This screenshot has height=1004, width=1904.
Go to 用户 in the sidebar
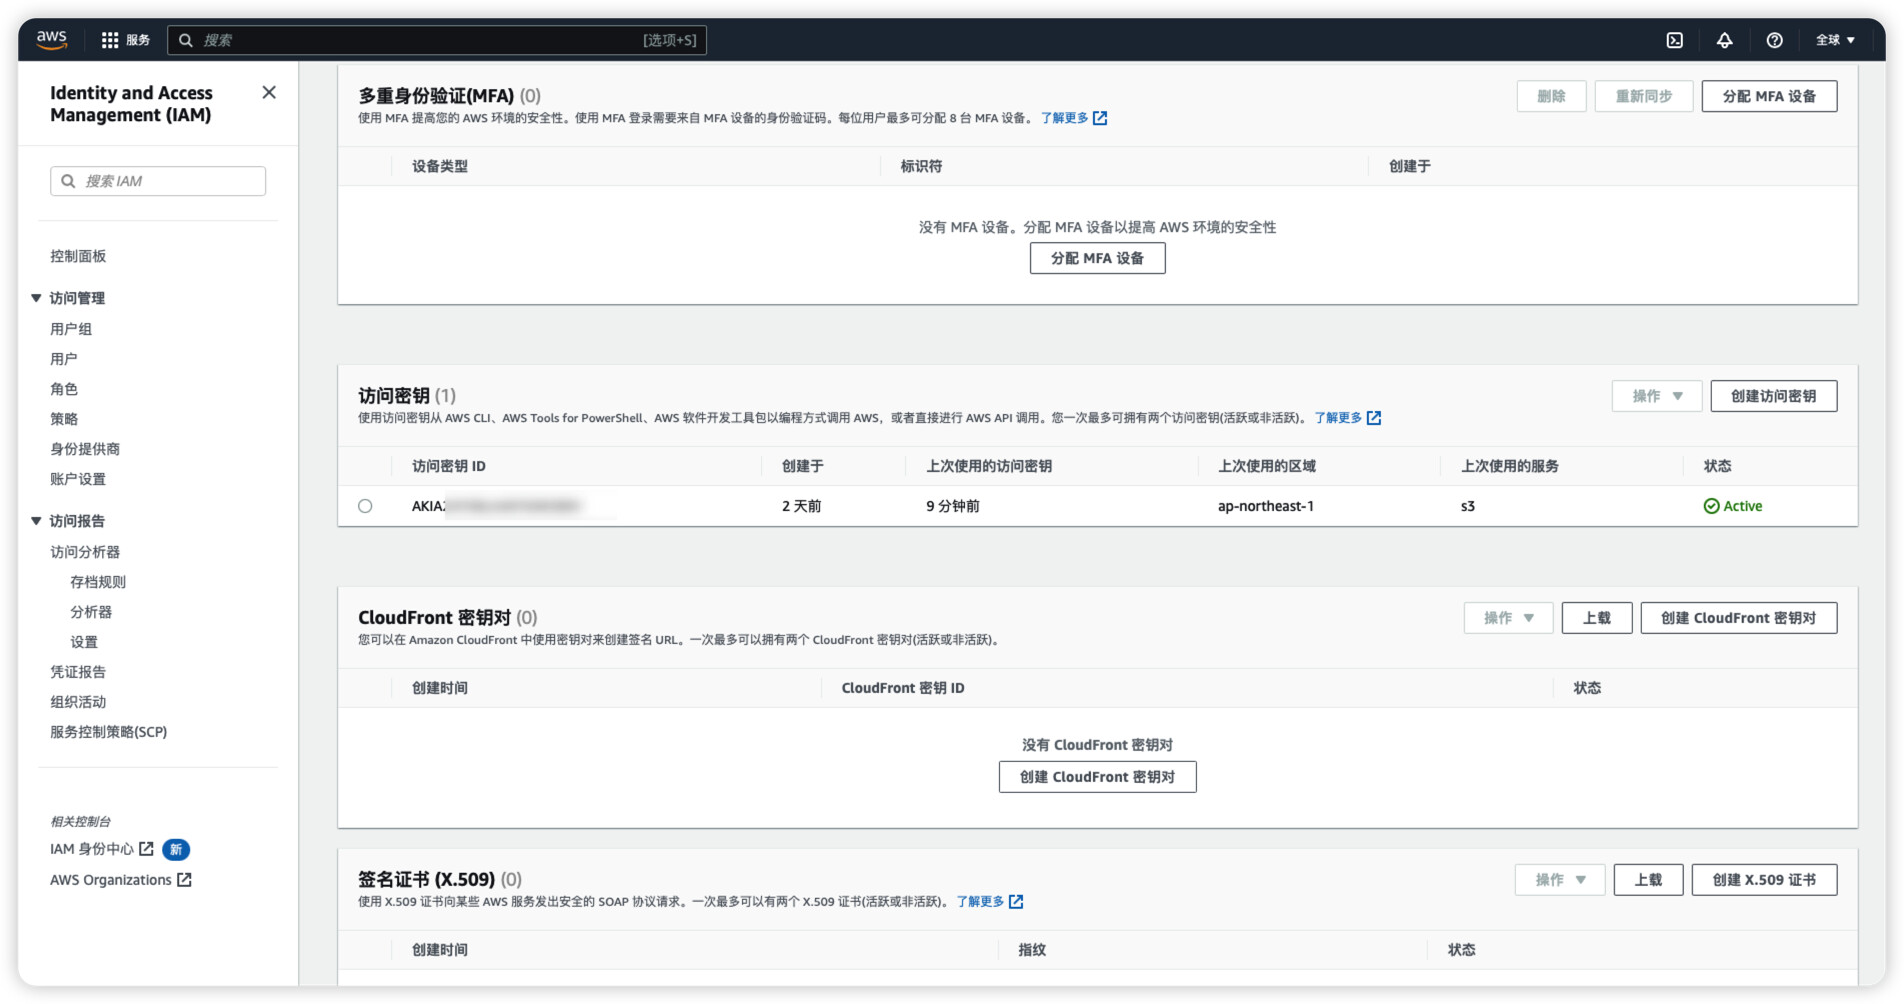64,359
